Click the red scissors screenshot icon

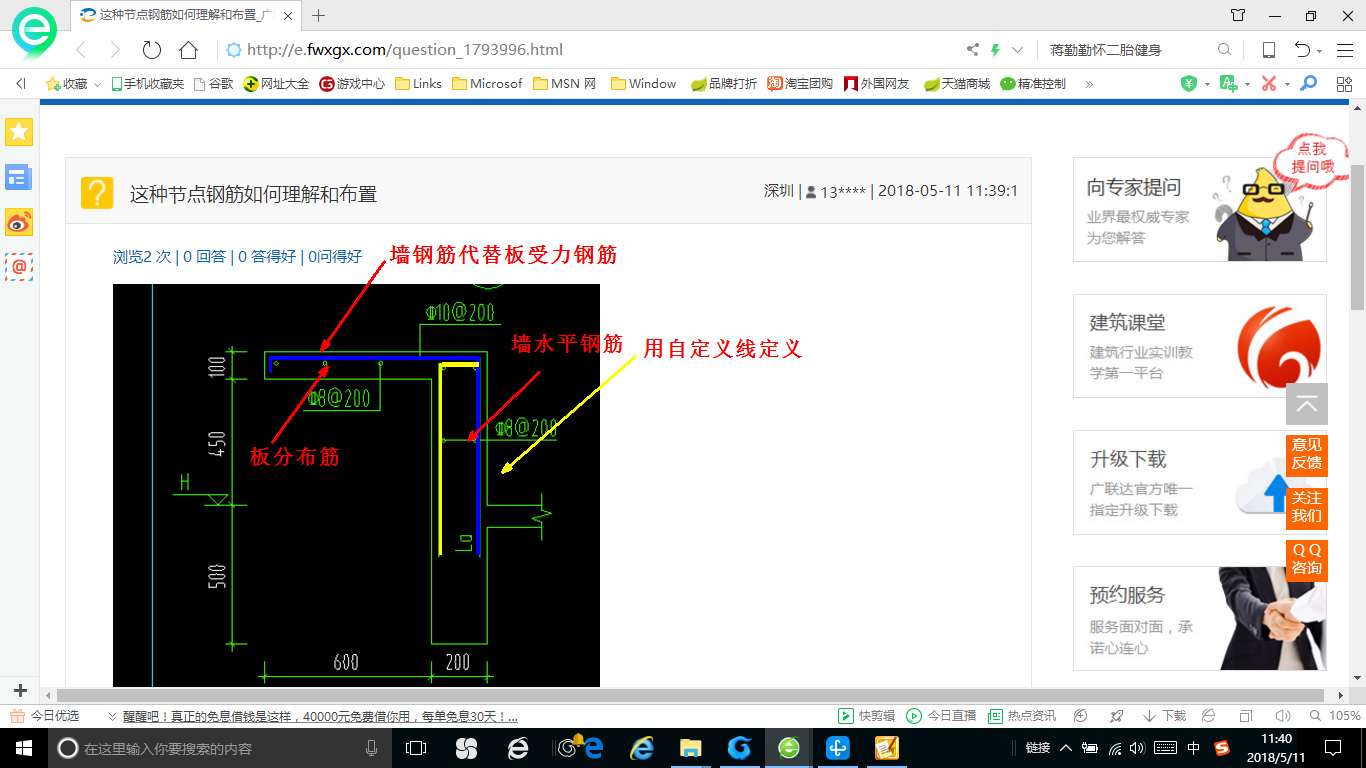click(1268, 84)
